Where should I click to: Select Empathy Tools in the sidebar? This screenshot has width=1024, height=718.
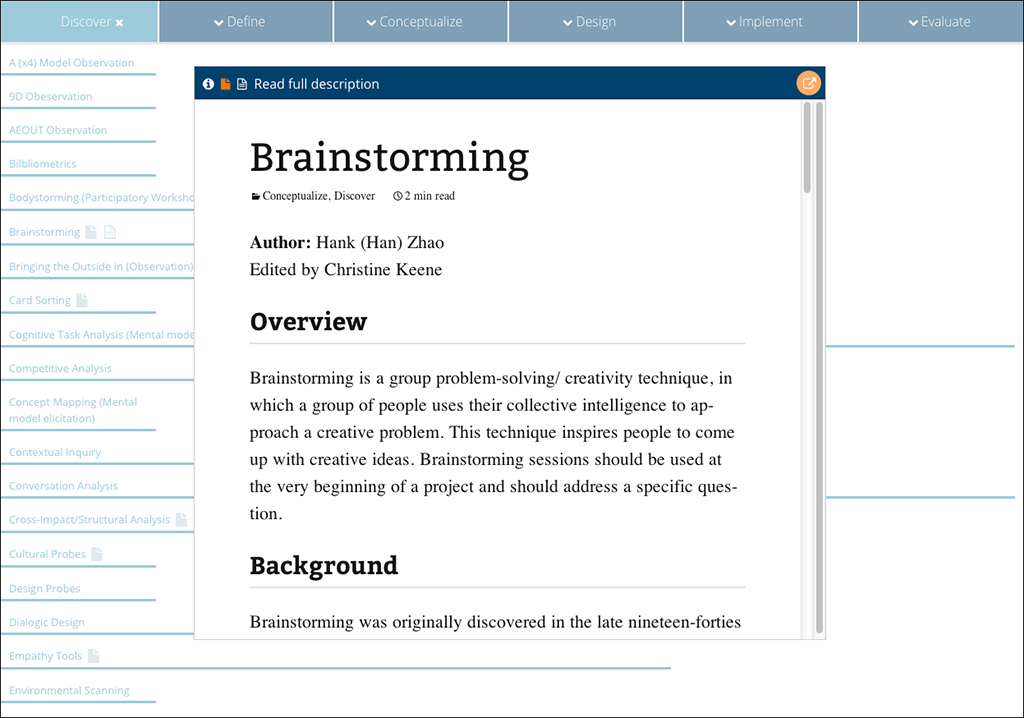[x=46, y=656]
